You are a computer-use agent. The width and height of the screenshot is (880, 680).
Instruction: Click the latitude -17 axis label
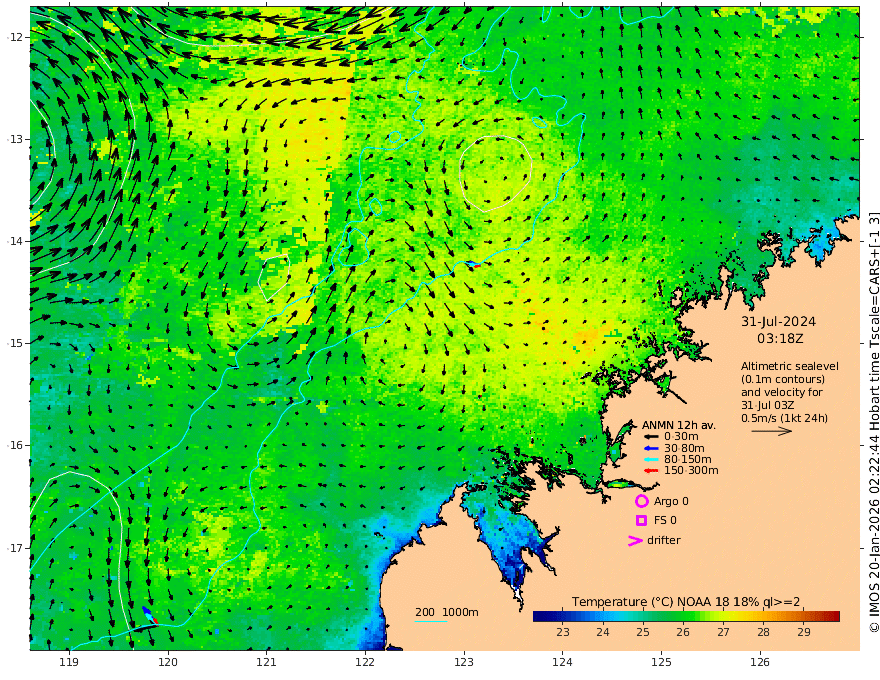click(15, 548)
